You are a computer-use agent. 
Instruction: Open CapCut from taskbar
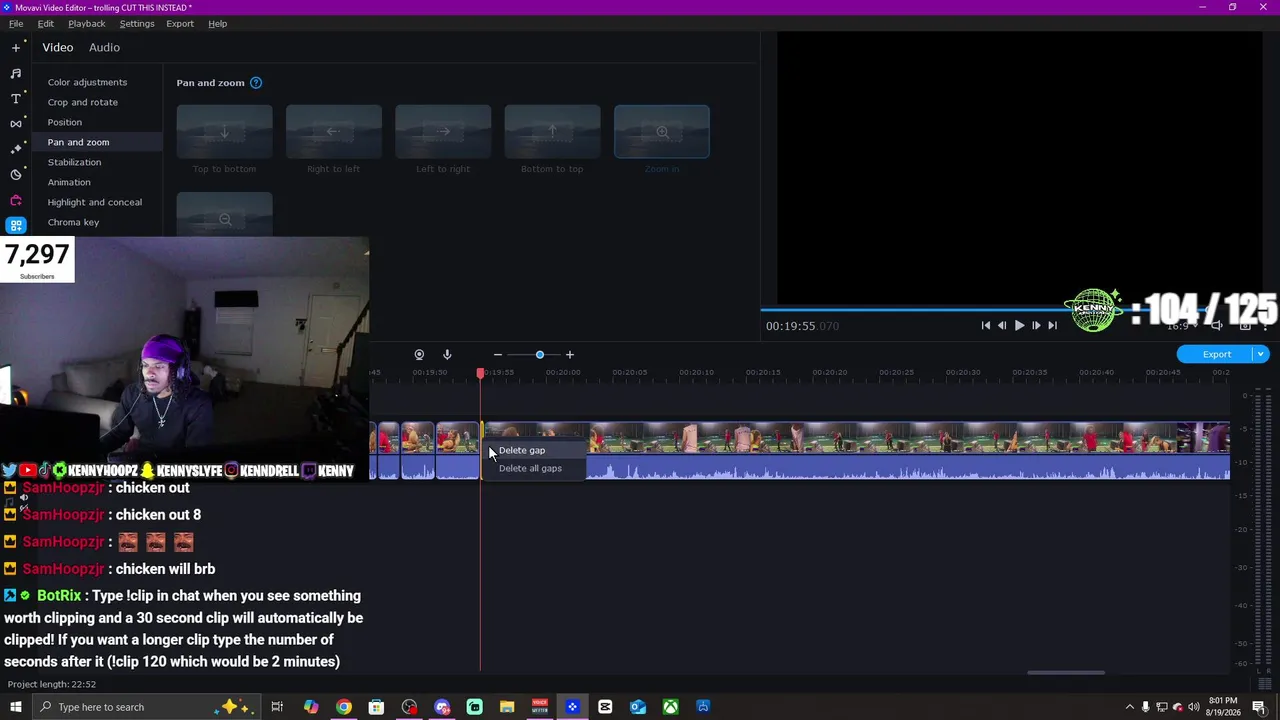point(605,707)
